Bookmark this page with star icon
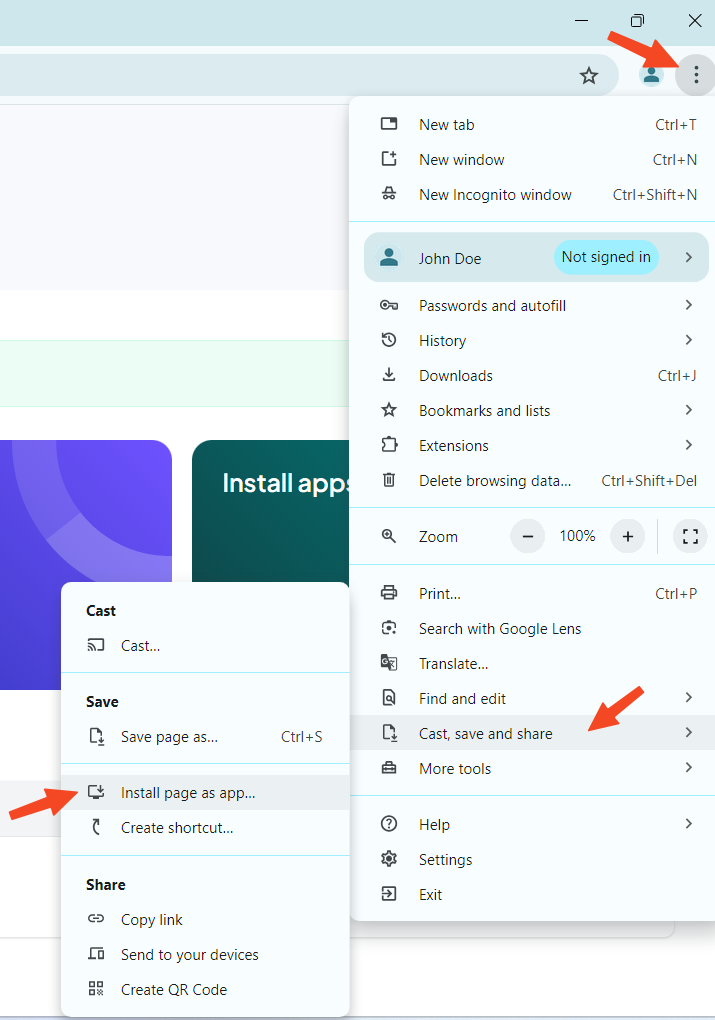Image resolution: width=715 pixels, height=1020 pixels. tap(589, 76)
